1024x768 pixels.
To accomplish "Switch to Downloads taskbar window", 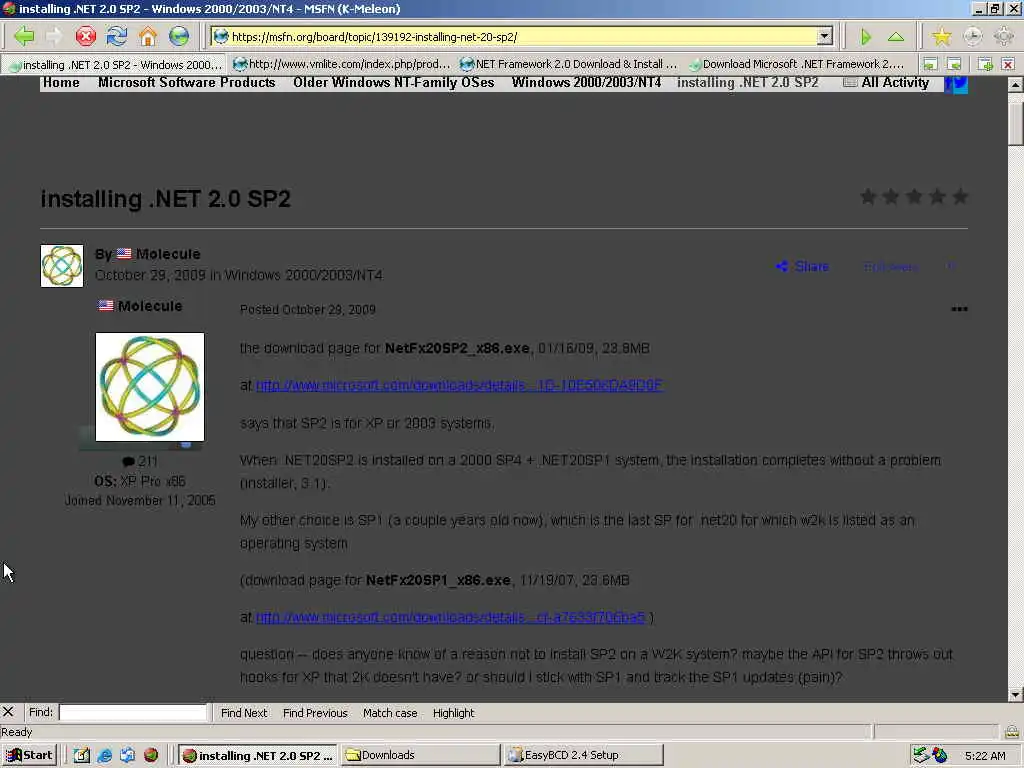I will 419,755.
